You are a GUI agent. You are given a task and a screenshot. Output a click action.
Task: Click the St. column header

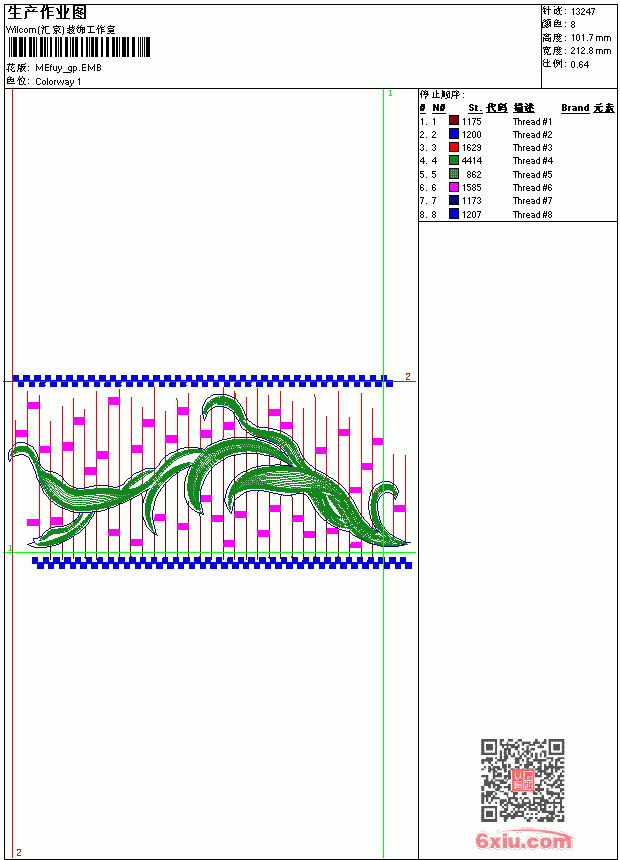475,108
